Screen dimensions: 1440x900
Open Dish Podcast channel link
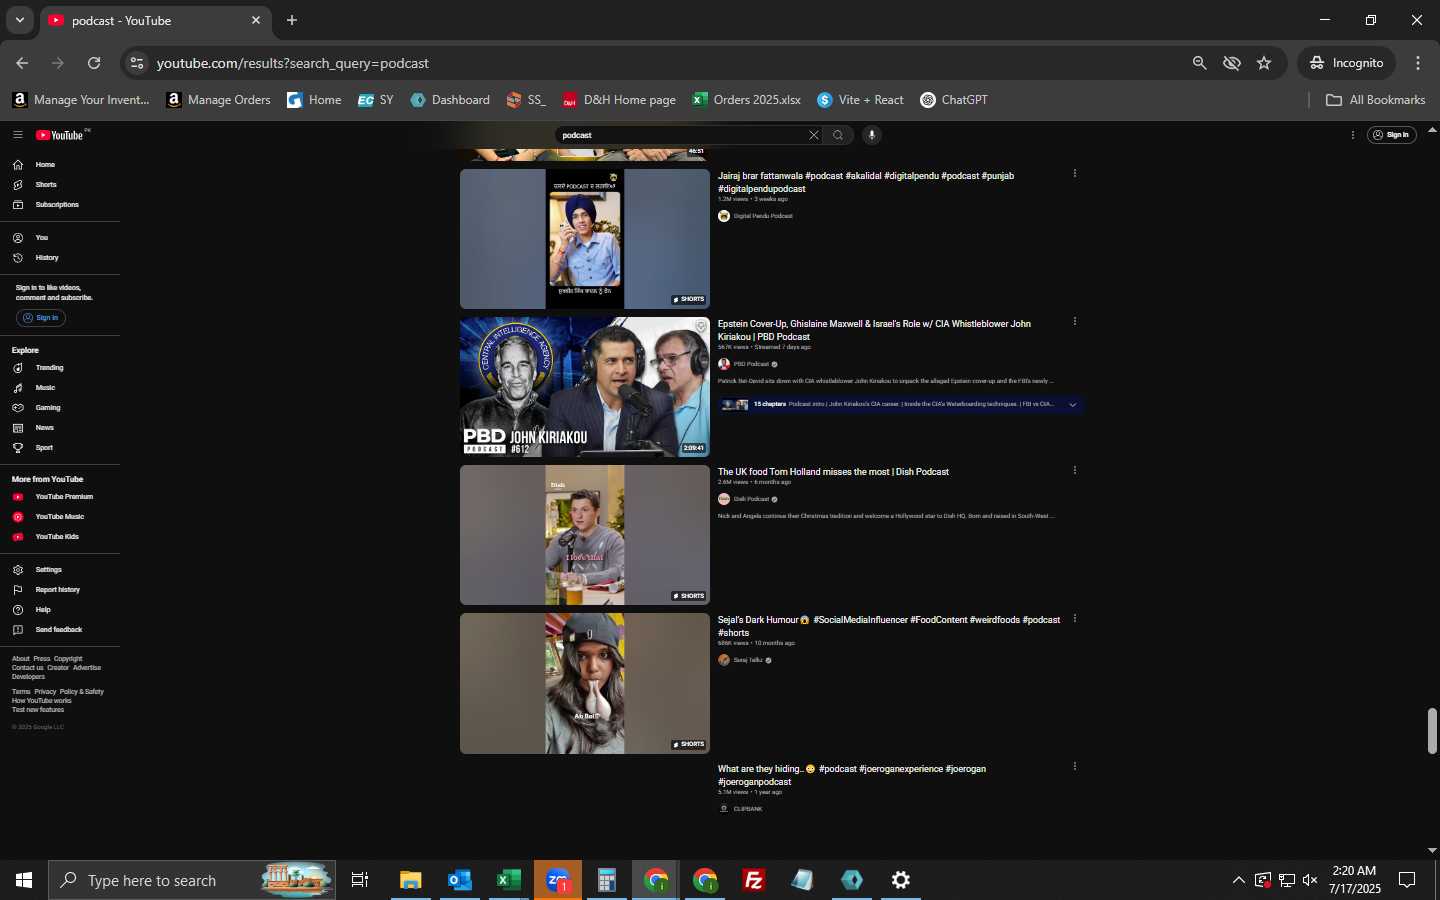(x=751, y=499)
